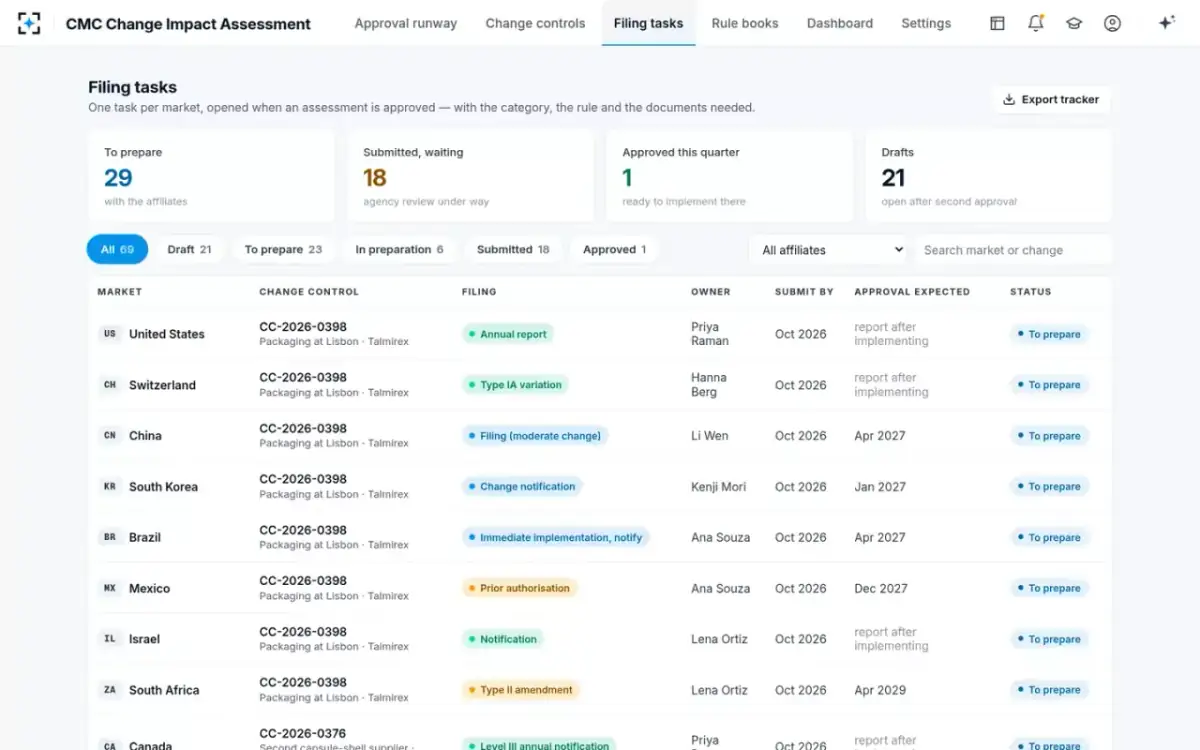Select the Filing tasks tab
1200x750 pixels.
648,23
